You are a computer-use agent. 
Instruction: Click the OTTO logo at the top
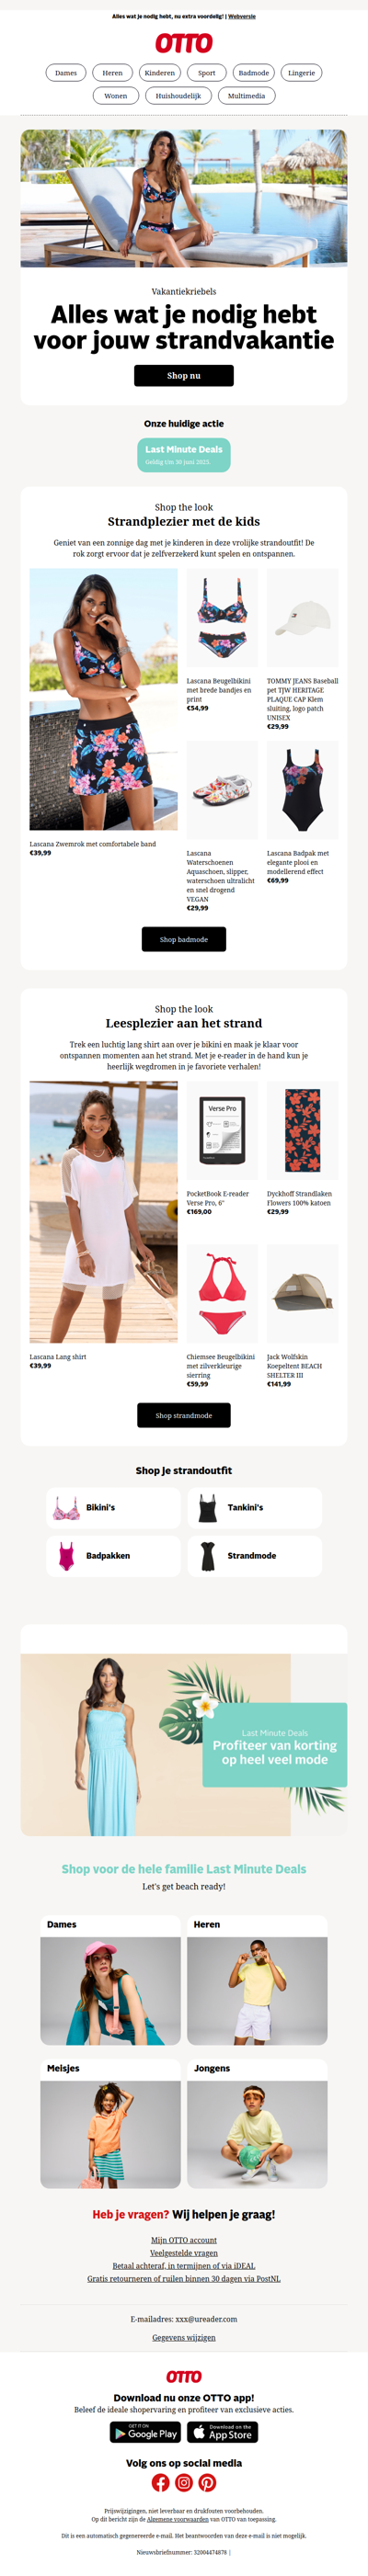pyautogui.click(x=184, y=43)
